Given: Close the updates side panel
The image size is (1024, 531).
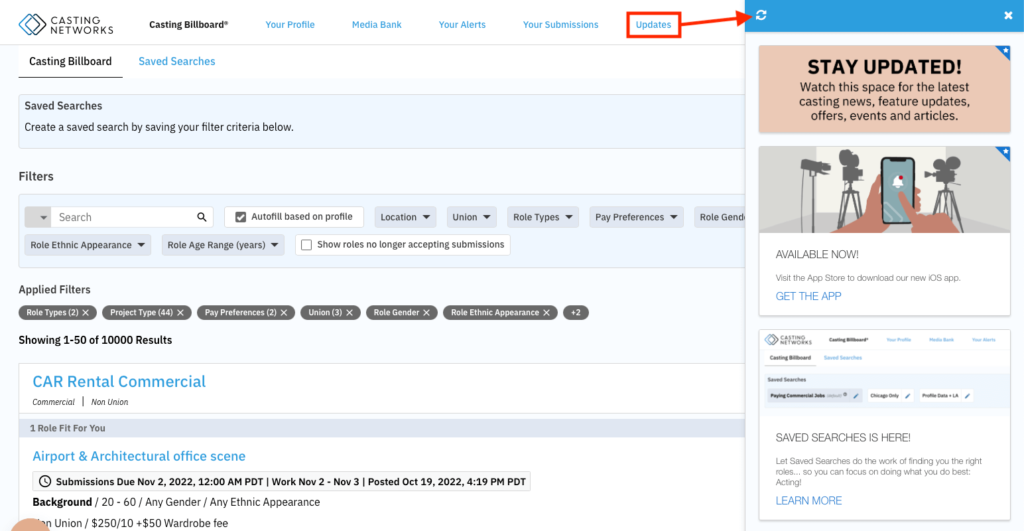Looking at the screenshot, I should 1008,15.
